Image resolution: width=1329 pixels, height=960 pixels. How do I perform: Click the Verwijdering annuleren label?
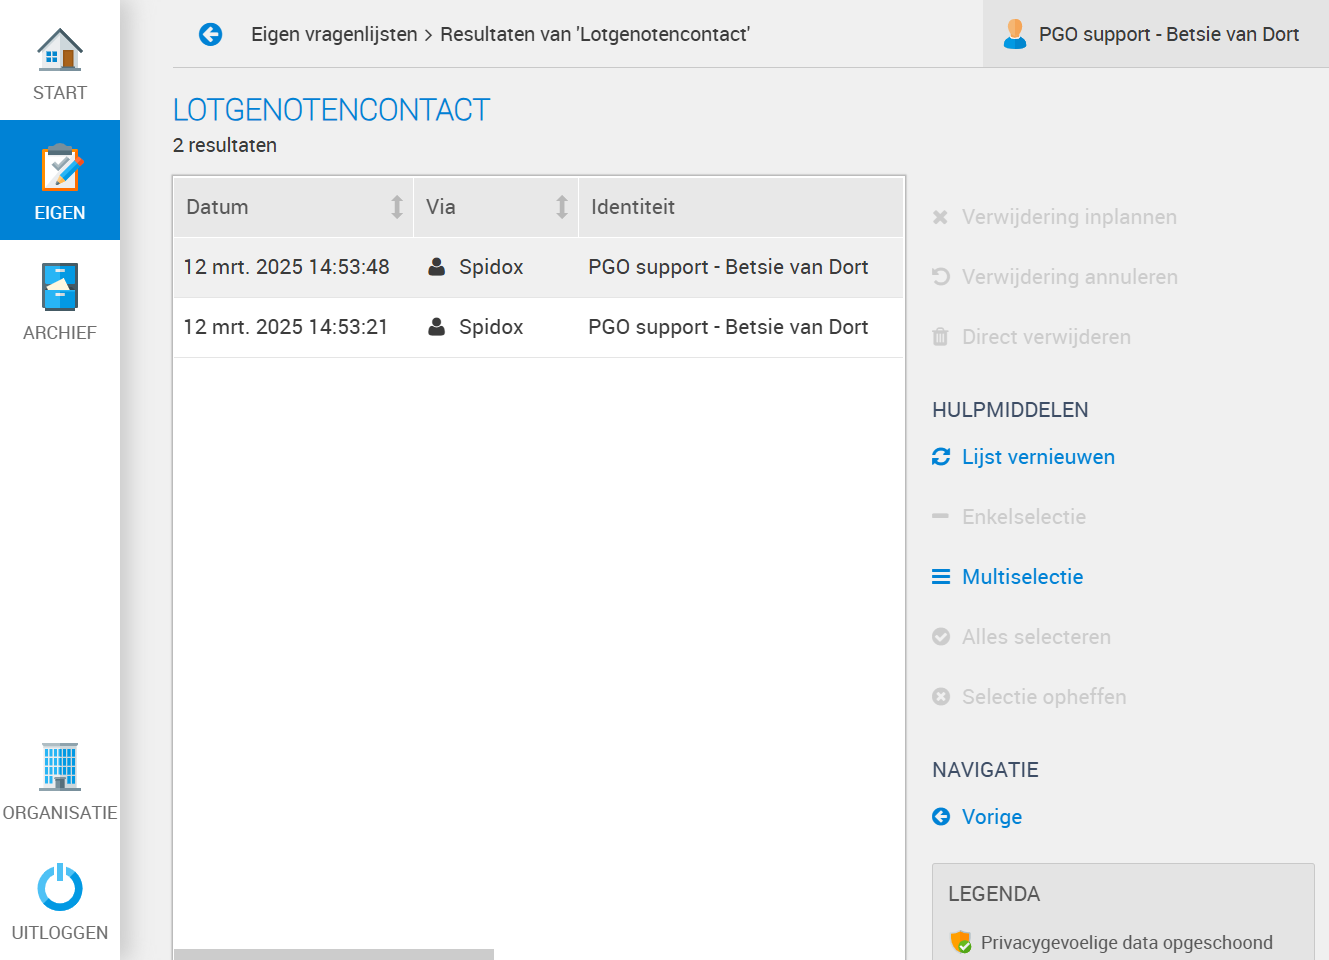tap(1070, 277)
